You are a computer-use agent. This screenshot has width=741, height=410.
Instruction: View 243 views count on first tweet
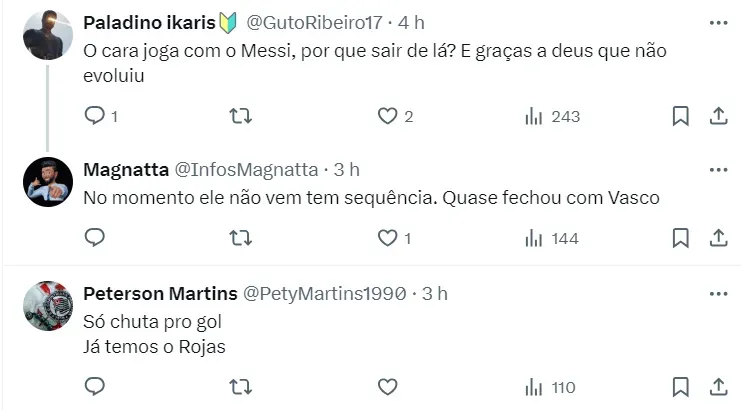point(552,116)
